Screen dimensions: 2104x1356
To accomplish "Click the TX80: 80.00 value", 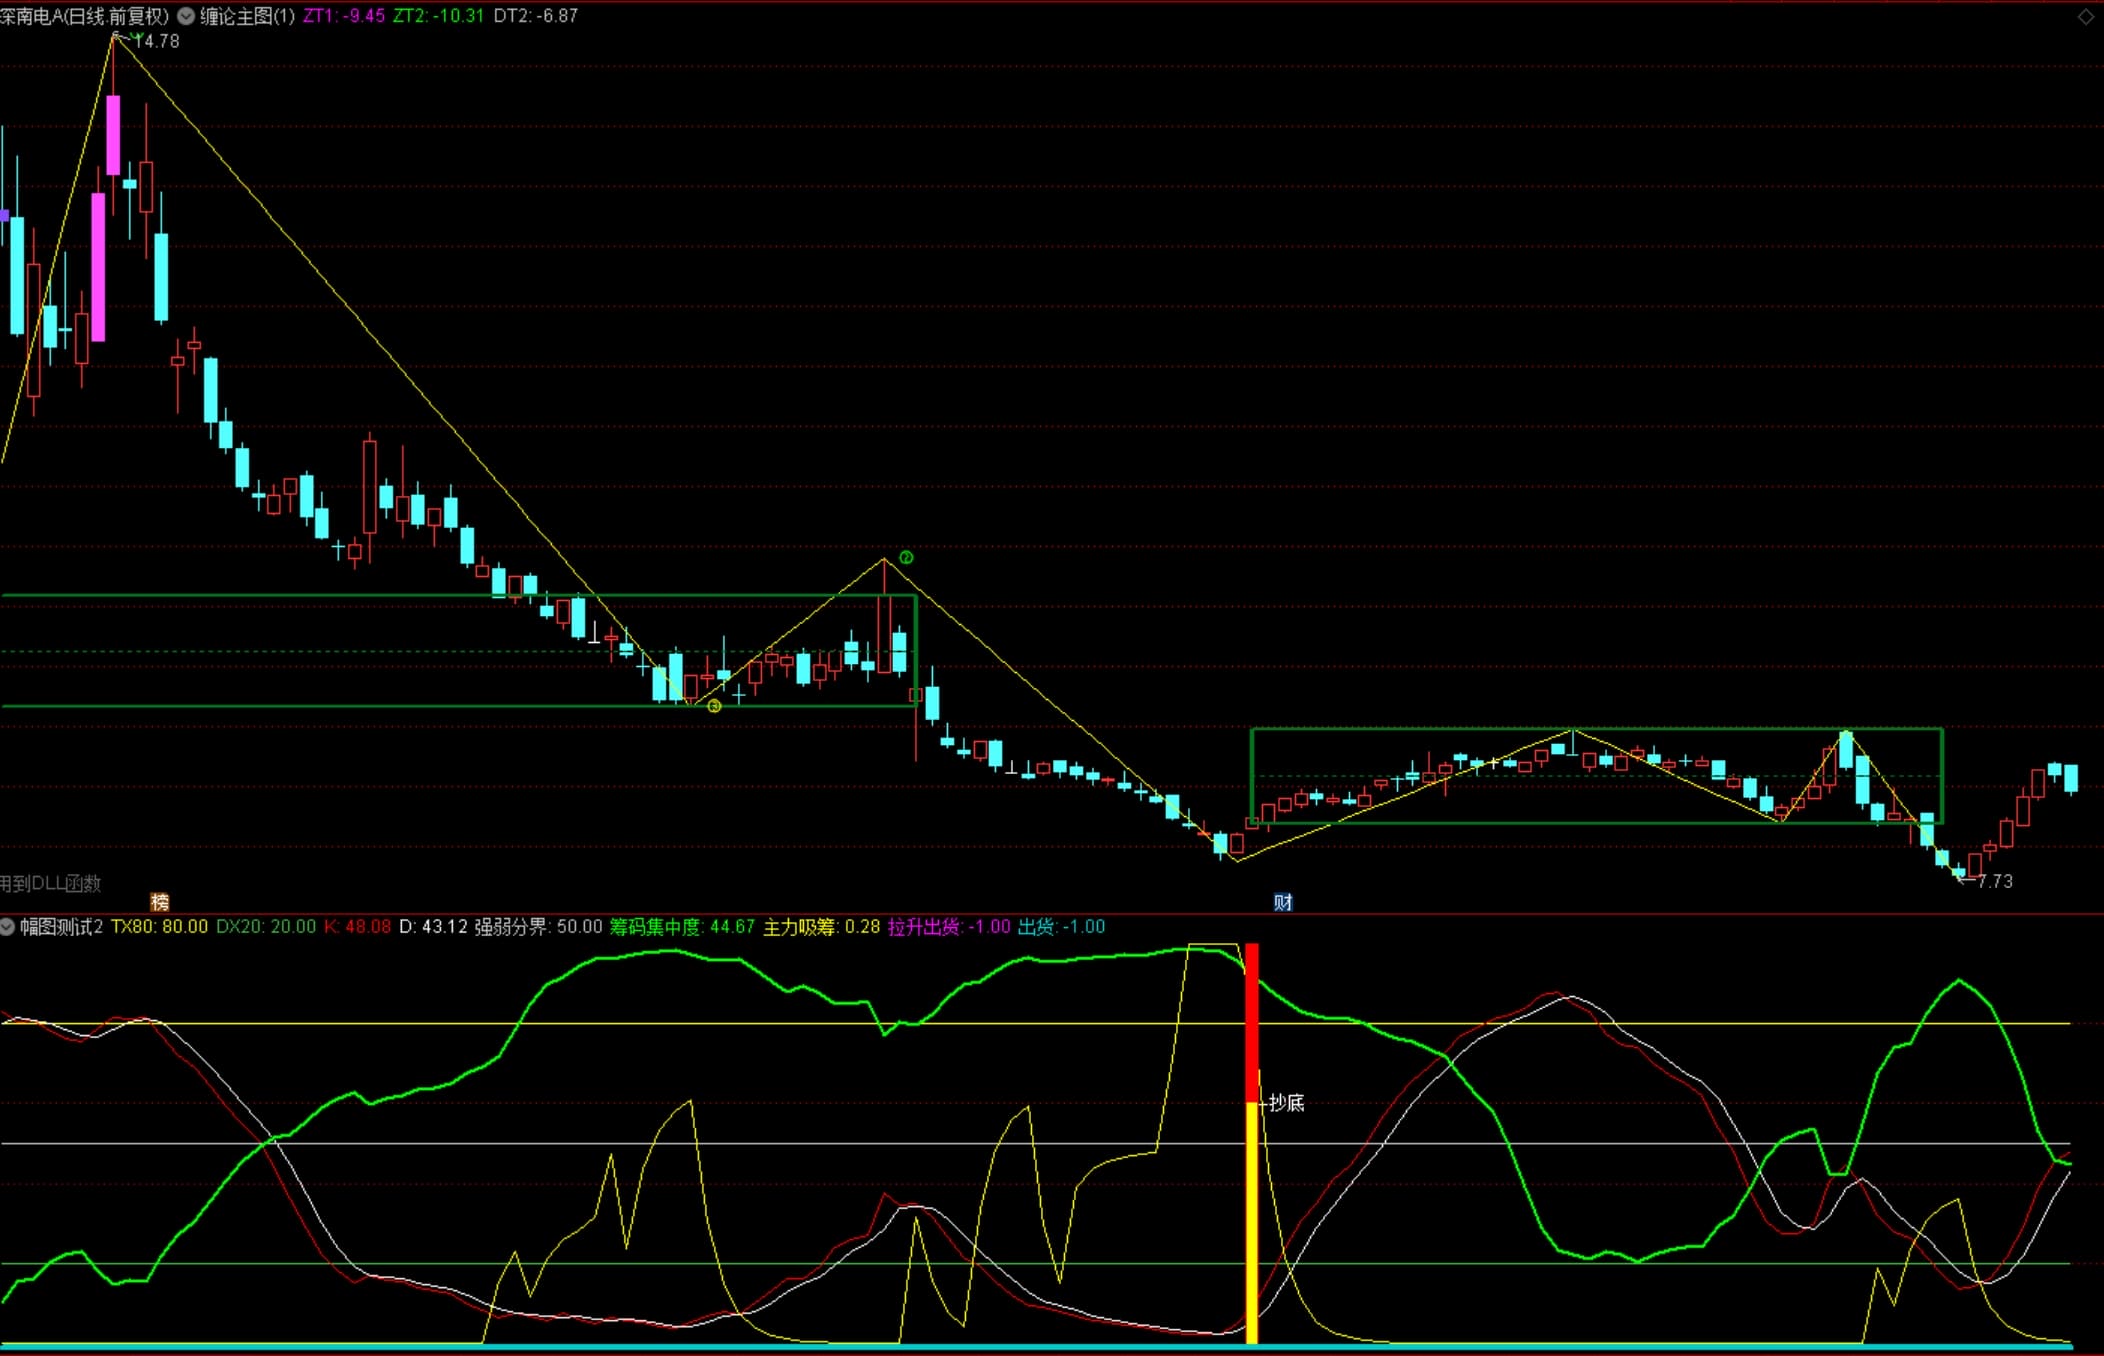I will [159, 927].
